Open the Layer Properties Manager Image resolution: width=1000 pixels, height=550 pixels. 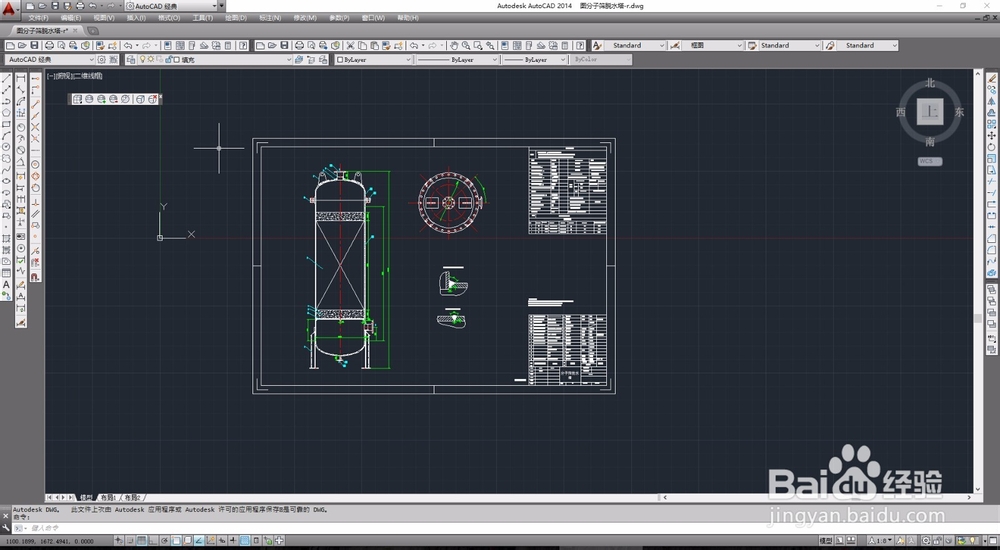click(131, 59)
